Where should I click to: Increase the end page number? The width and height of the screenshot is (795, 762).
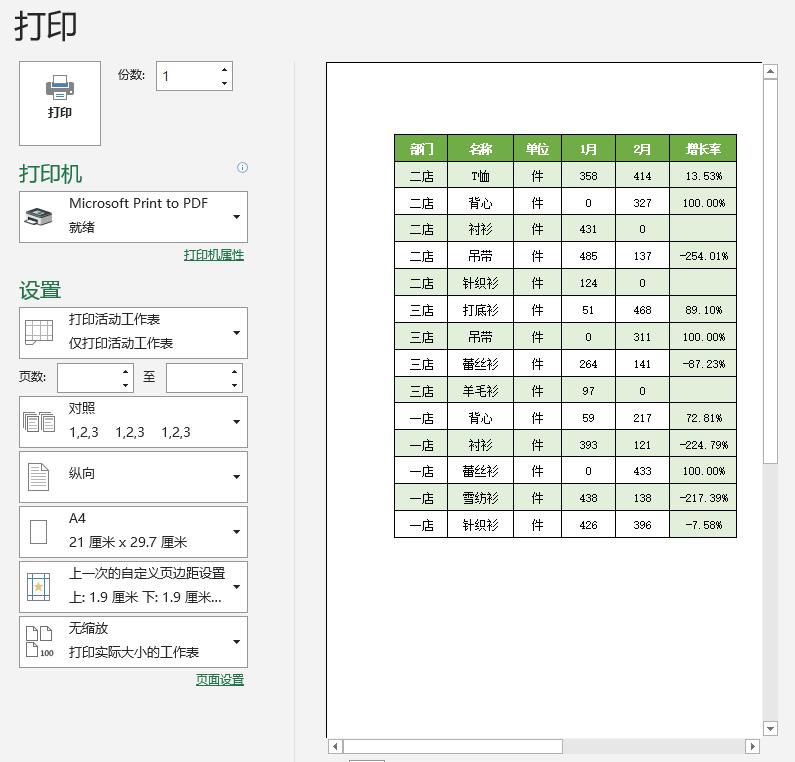pyautogui.click(x=234, y=372)
